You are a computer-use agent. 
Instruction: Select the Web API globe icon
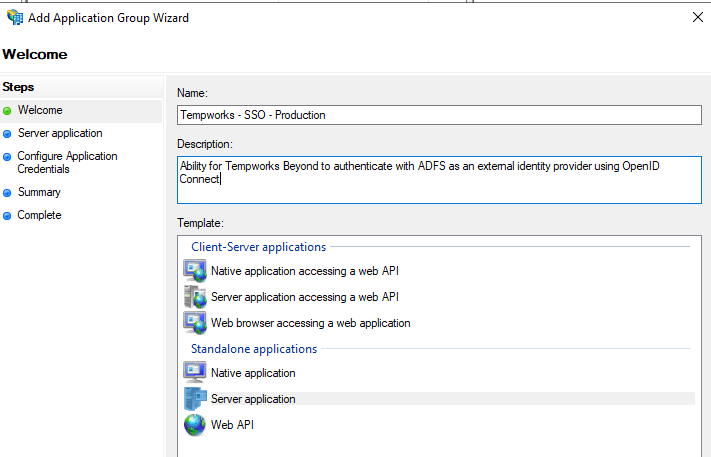[x=195, y=425]
